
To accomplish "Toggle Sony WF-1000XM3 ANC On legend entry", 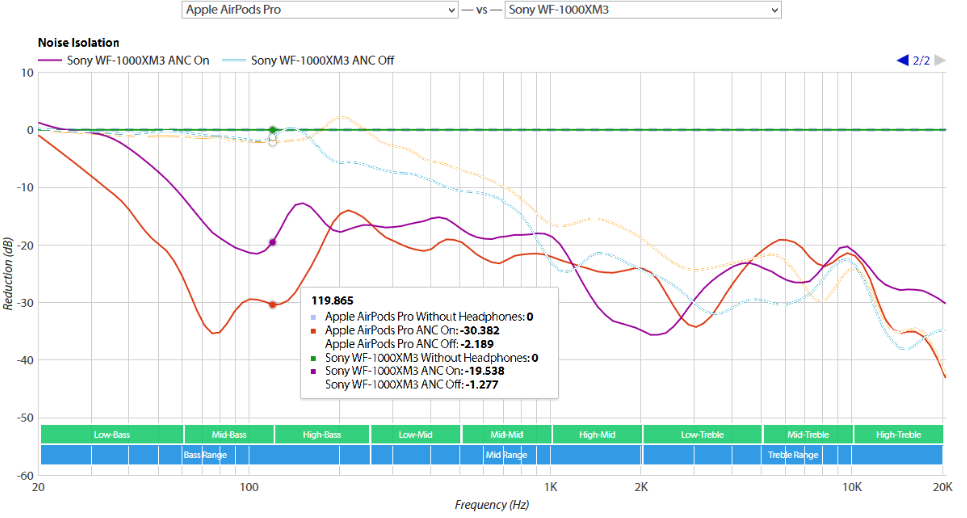I will [124, 60].
